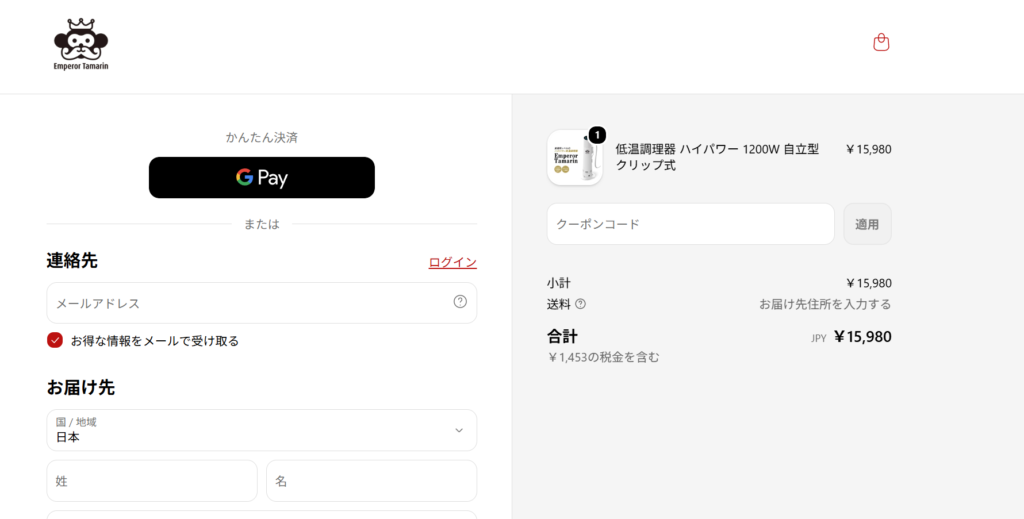
Task: Click into the 名 first name field
Action: tap(372, 481)
